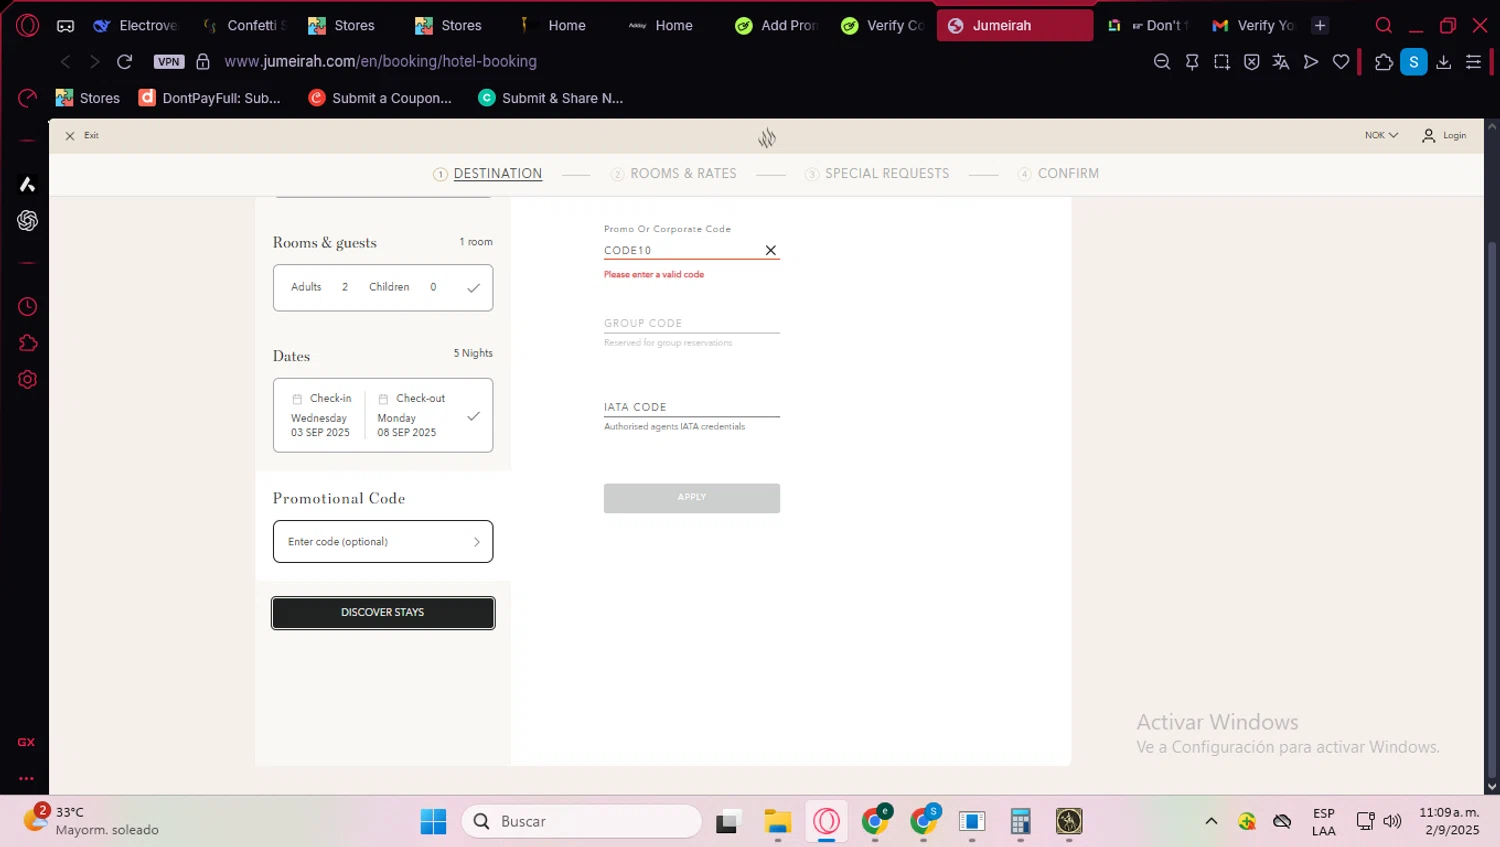Open the Submit a Coupon bookmark
This screenshot has width=1500, height=847.
coord(380,98)
